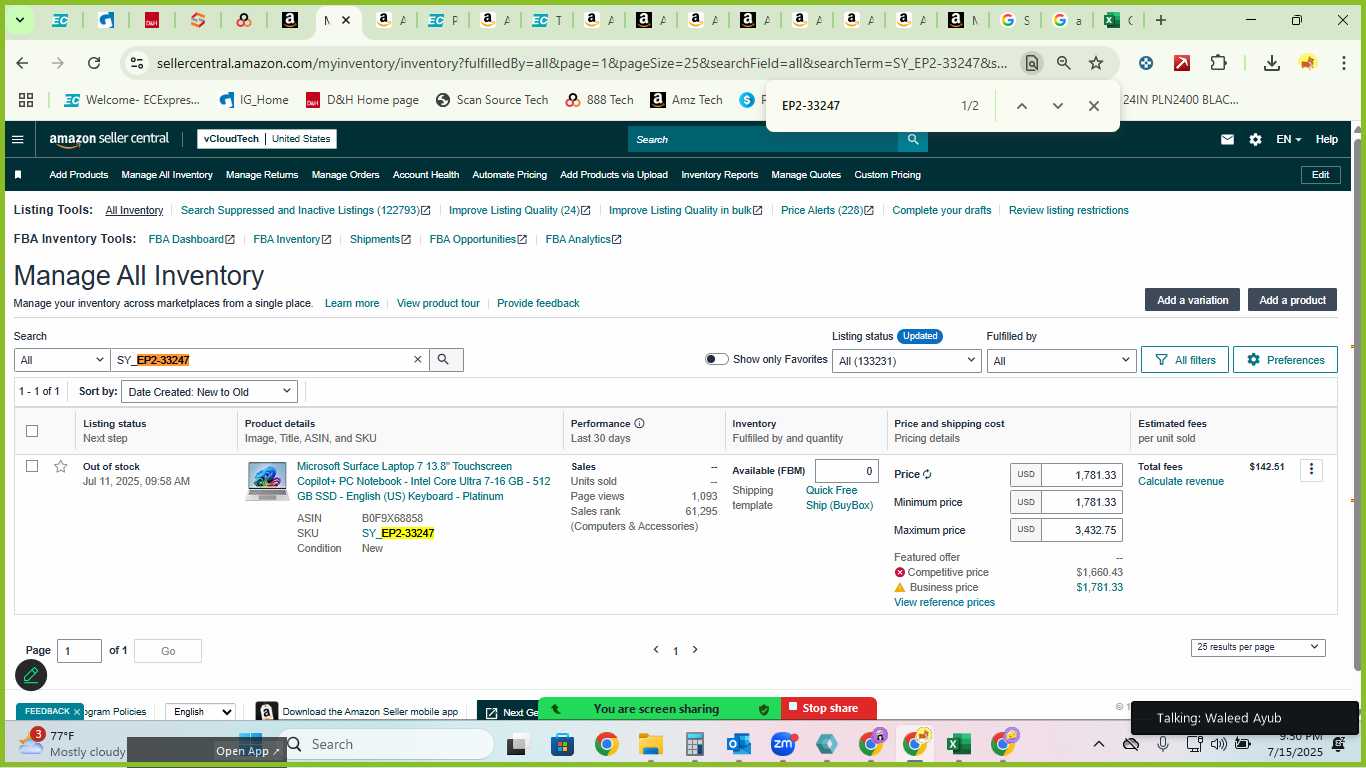The width and height of the screenshot is (1366, 768).
Task: Open the search field All dropdown
Action: 61,360
